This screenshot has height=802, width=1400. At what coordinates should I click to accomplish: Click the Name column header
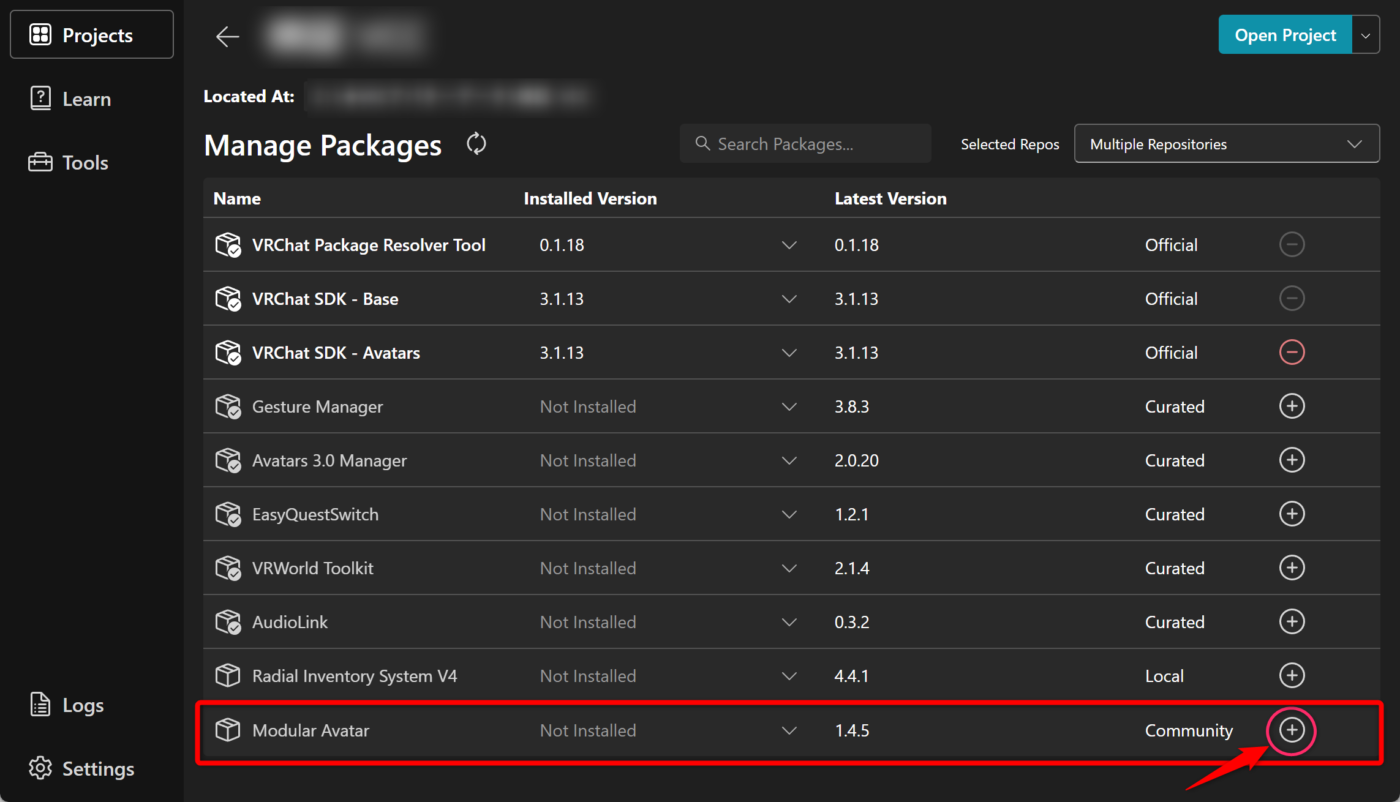click(x=237, y=198)
